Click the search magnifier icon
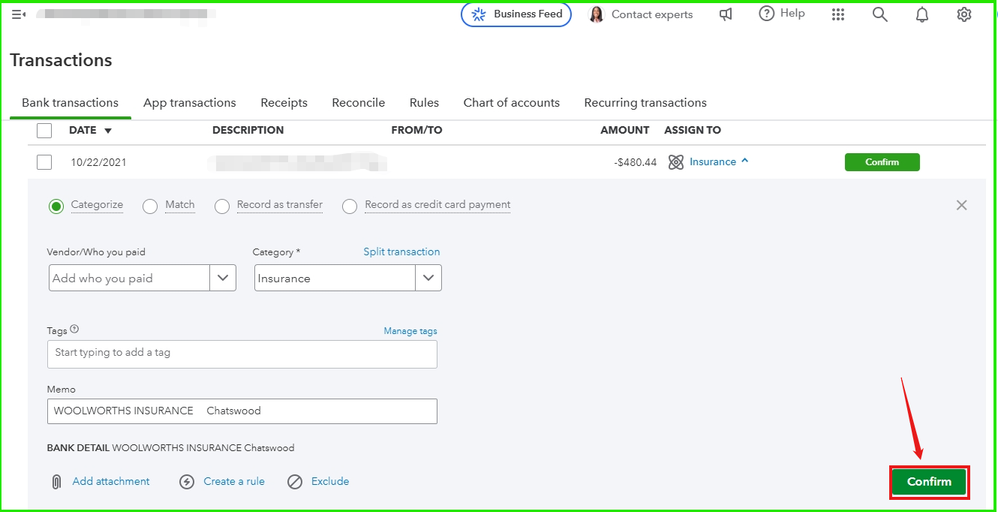Screen dimensions: 998x512 pos(880,14)
